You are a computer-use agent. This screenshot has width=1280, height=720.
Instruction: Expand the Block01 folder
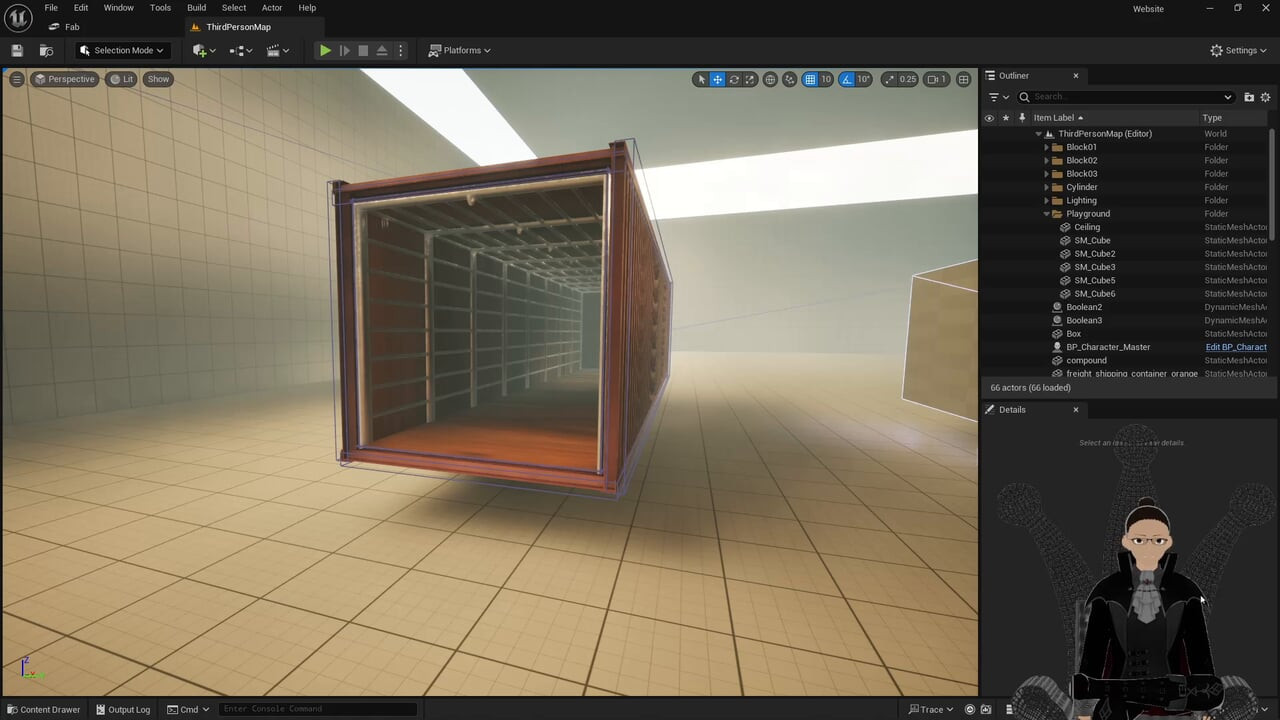pos(1047,147)
